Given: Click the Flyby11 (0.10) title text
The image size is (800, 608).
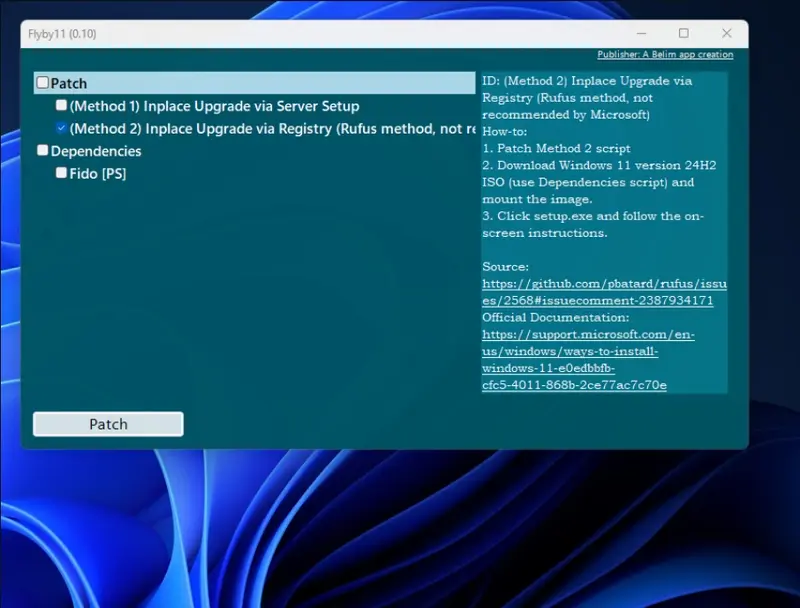Looking at the screenshot, I should tap(62, 34).
